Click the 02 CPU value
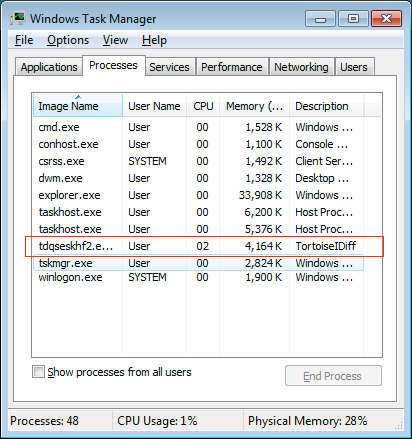The image size is (412, 439). tap(202, 246)
